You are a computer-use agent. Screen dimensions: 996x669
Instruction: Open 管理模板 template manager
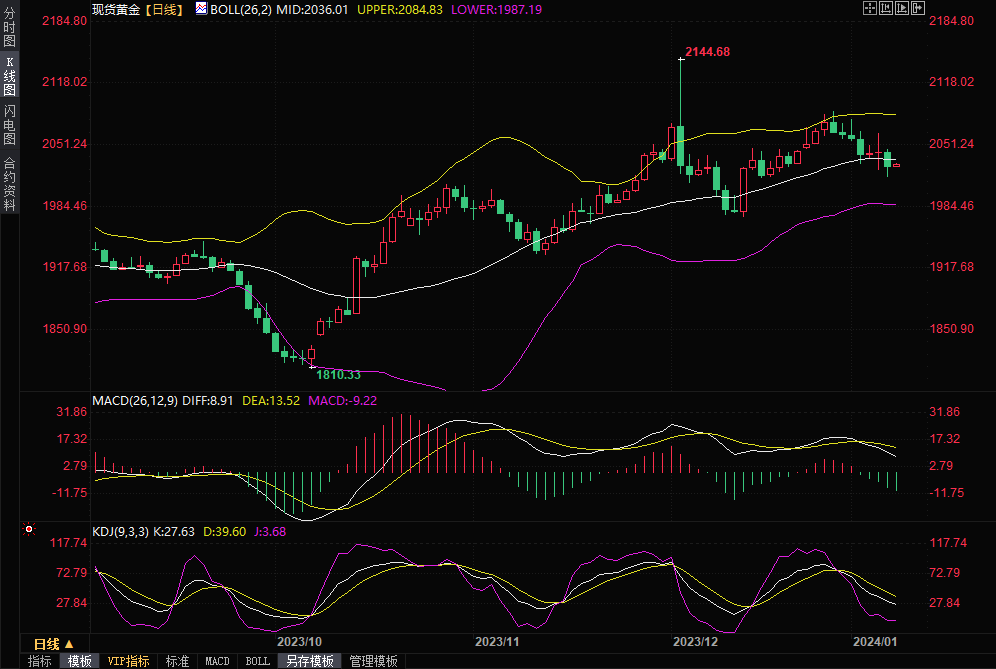pyautogui.click(x=373, y=661)
